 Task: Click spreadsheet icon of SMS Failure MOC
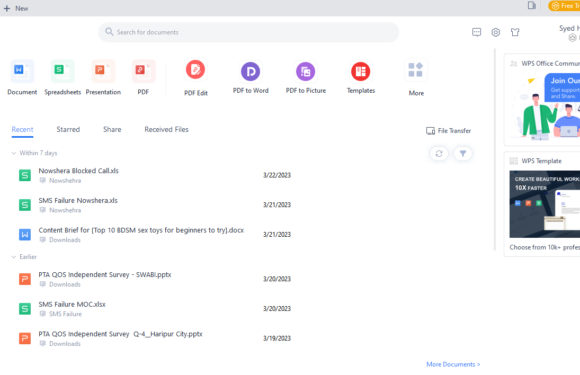[25, 308]
